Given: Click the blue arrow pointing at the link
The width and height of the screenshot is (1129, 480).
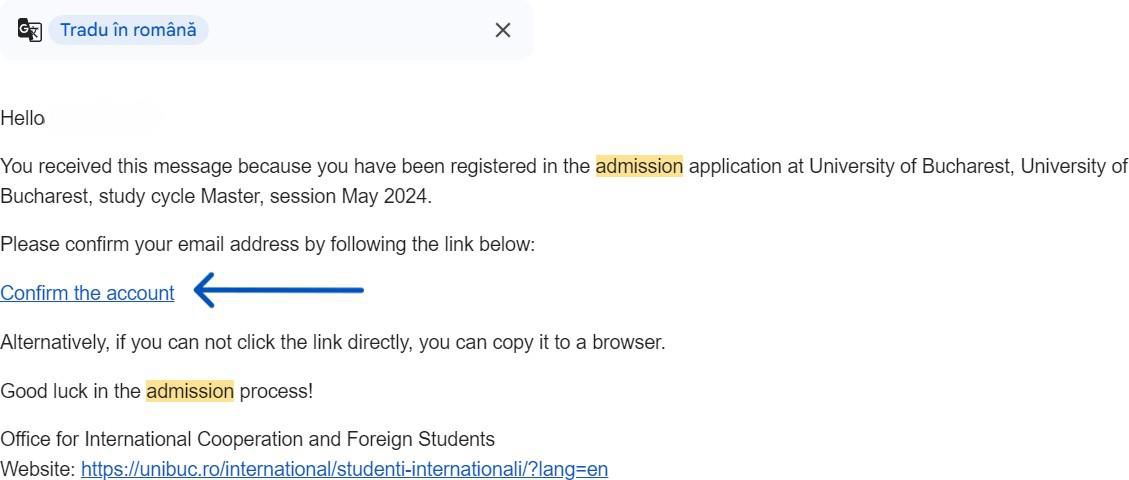Looking at the screenshot, I should 278,291.
